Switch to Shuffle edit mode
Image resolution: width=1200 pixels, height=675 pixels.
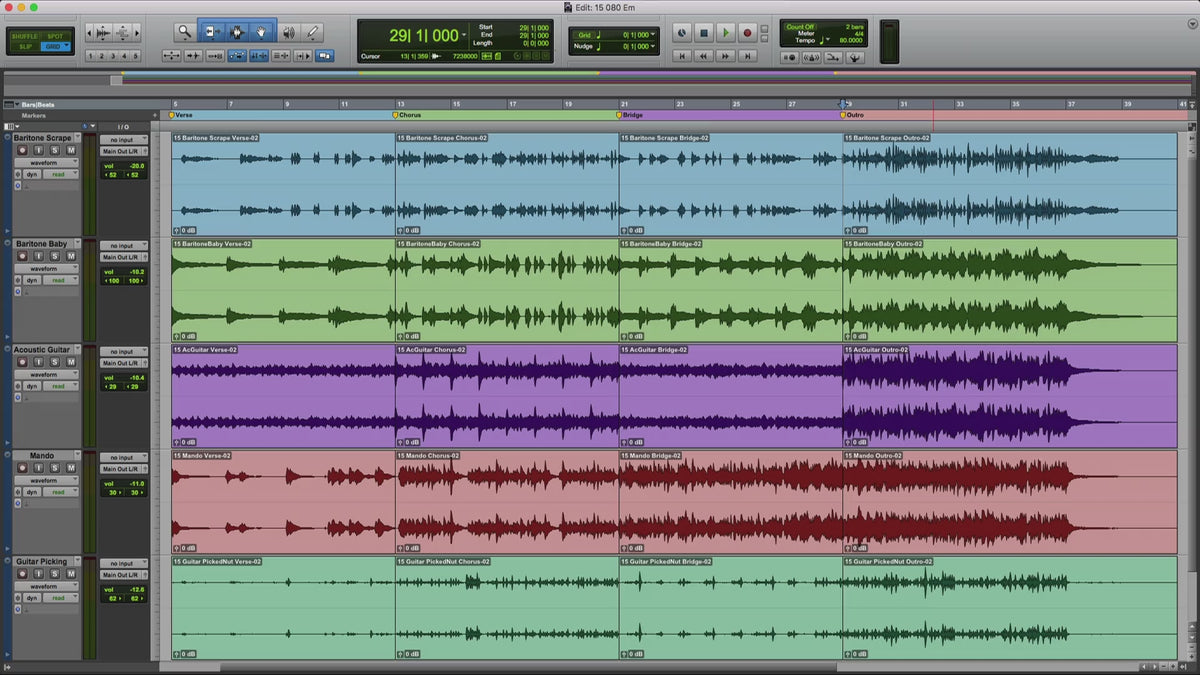[25, 36]
